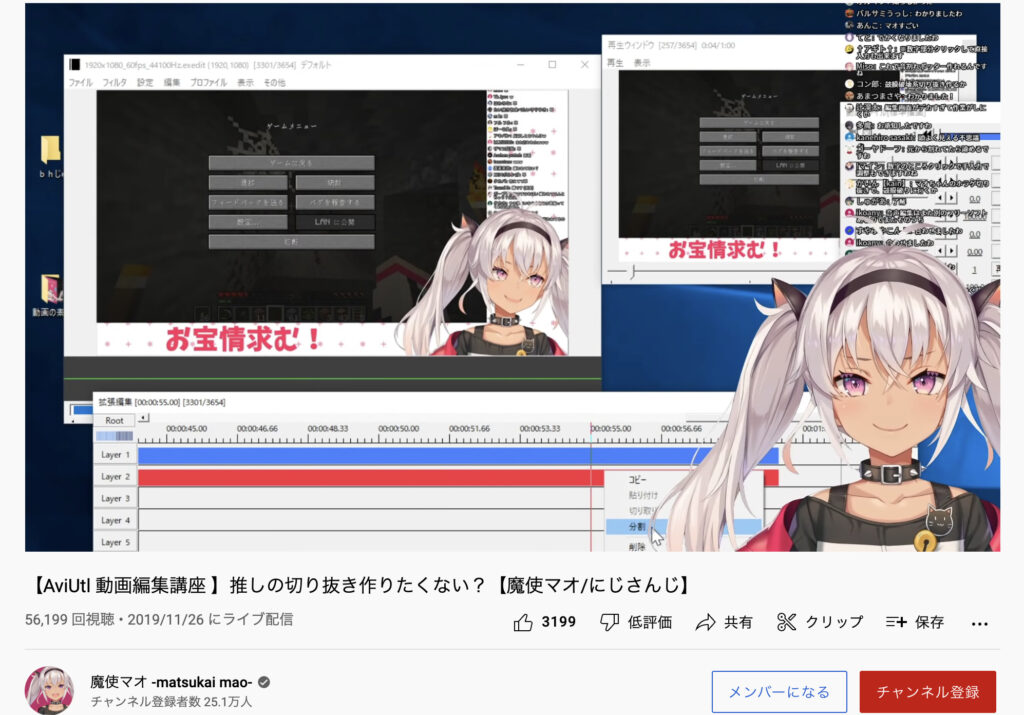This screenshot has height=715, width=1024.
Task: Click the thumbs-down 低評価 icon
Action: [609, 622]
